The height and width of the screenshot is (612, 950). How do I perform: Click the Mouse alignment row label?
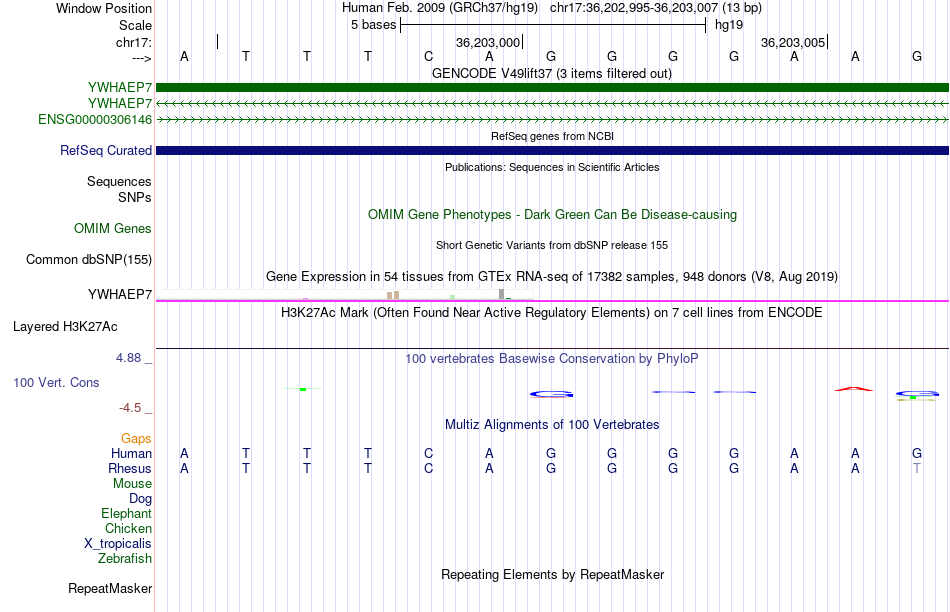(132, 484)
